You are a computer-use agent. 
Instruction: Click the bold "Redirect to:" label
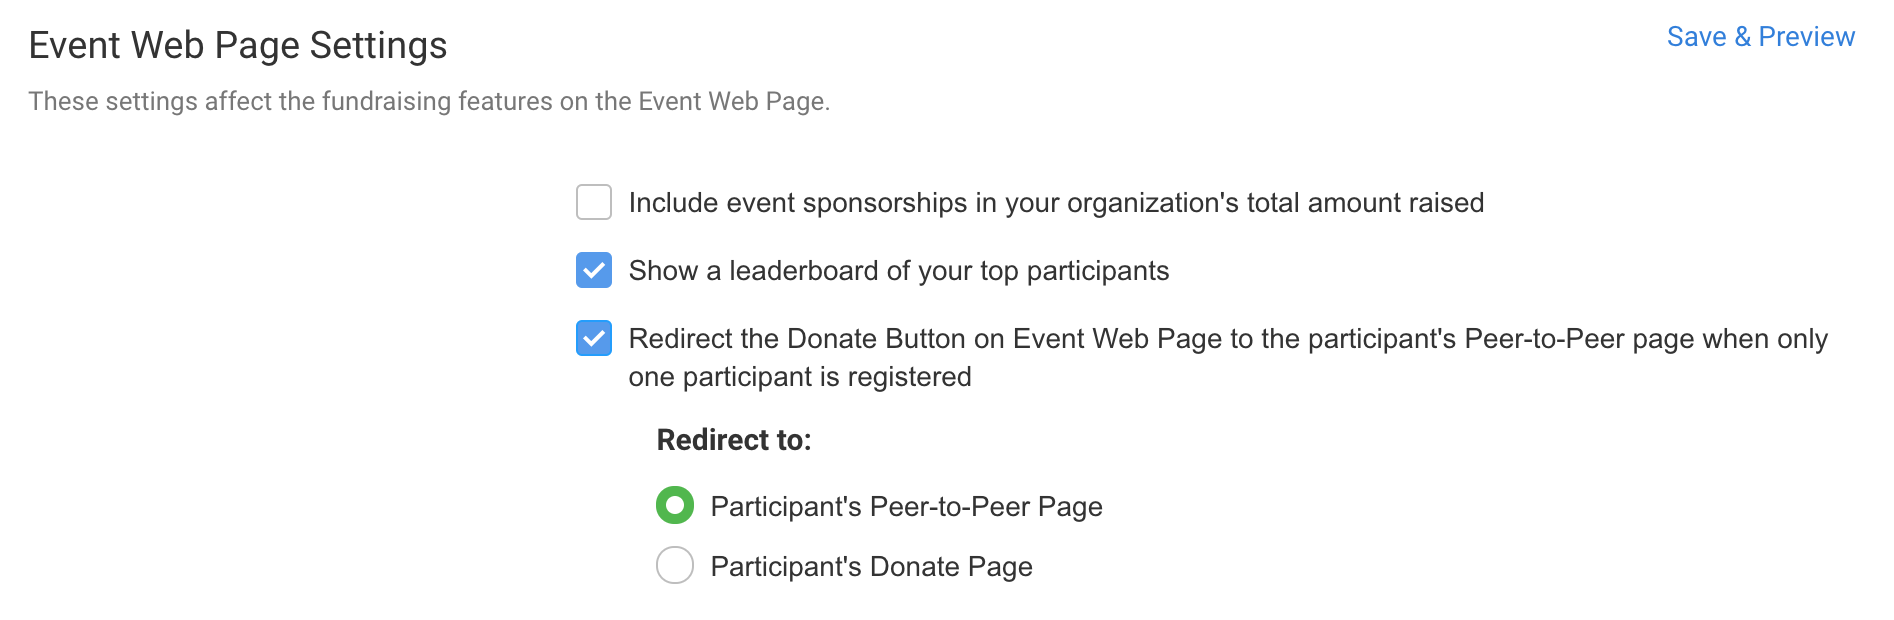click(x=734, y=440)
